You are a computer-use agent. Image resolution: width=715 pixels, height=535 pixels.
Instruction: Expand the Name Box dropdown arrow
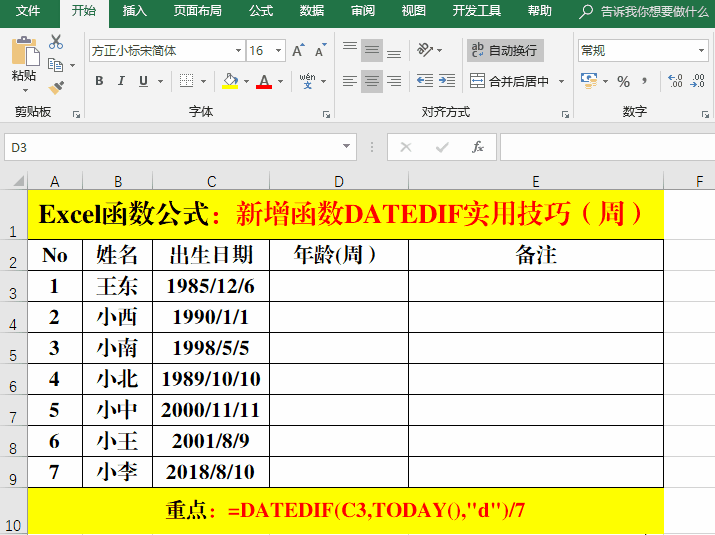pos(347,146)
